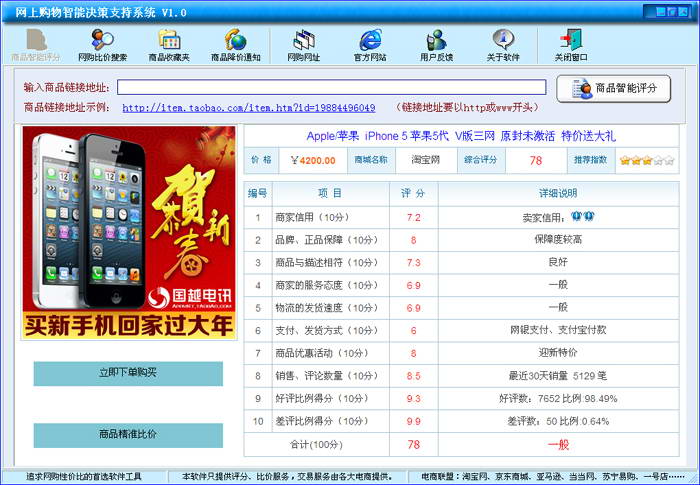Open 网购网址 site list
Image resolution: width=700 pixels, height=485 pixels.
[x=304, y=45]
